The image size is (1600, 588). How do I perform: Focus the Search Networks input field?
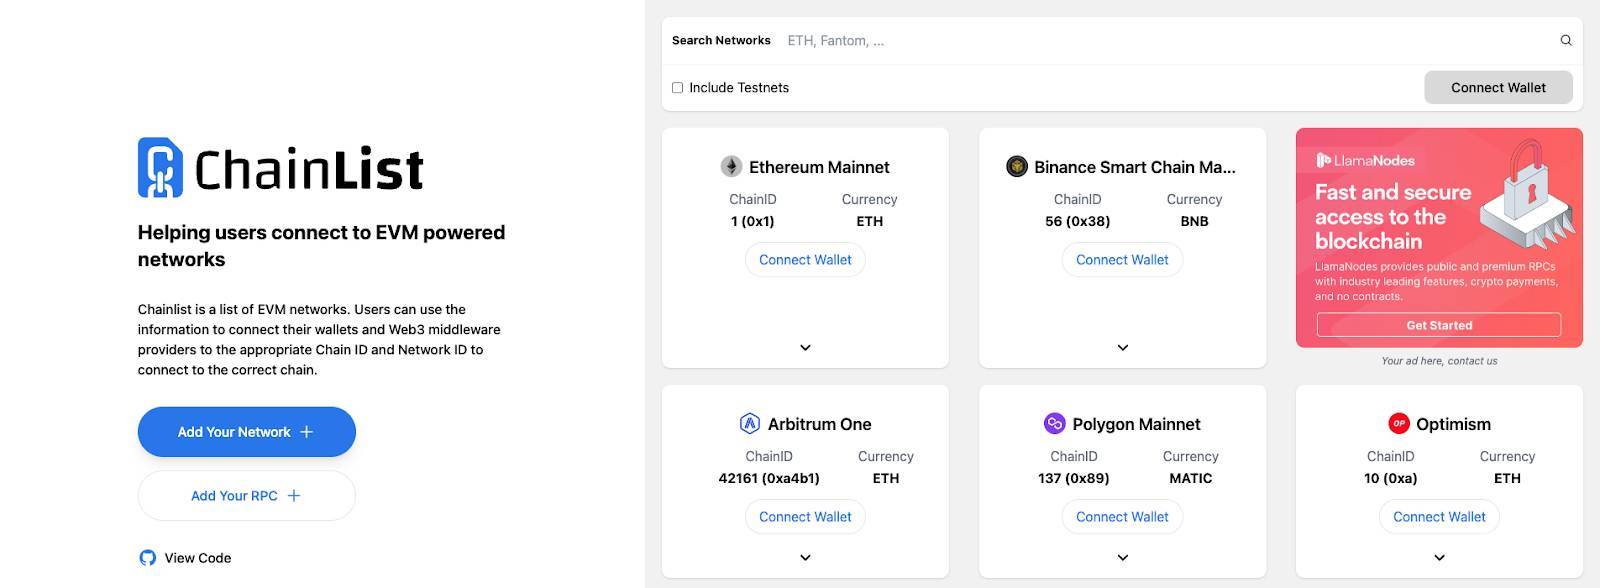[x=1167, y=41]
